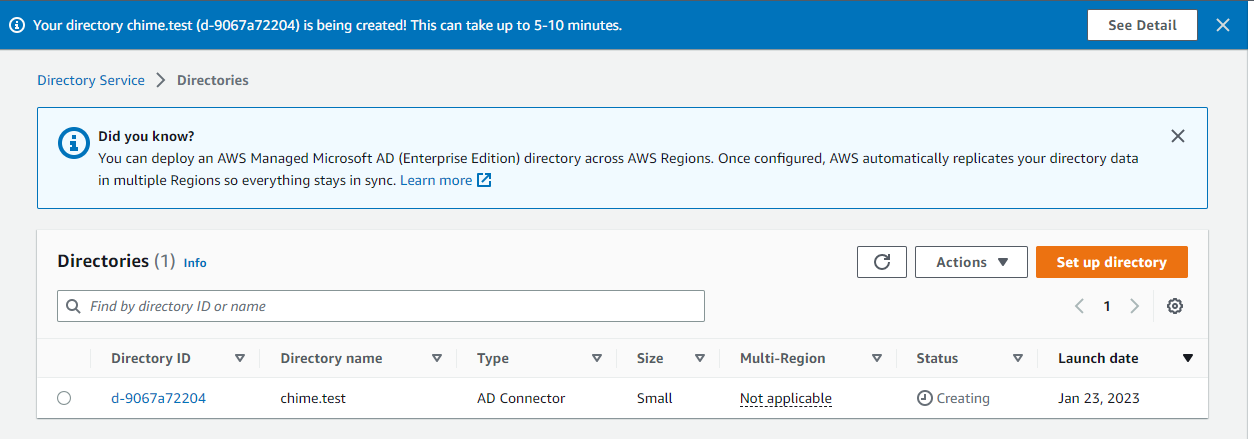Sort by Directory ID column arrow
This screenshot has height=439, width=1254.
240,358
